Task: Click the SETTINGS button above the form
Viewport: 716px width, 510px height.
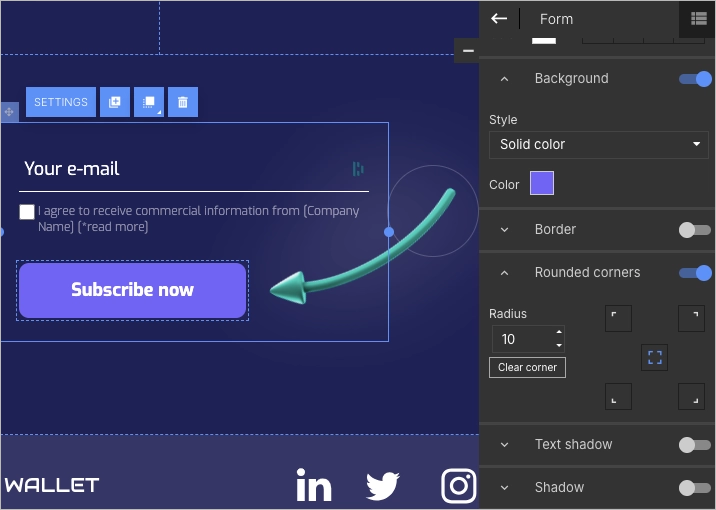Action: click(x=61, y=102)
